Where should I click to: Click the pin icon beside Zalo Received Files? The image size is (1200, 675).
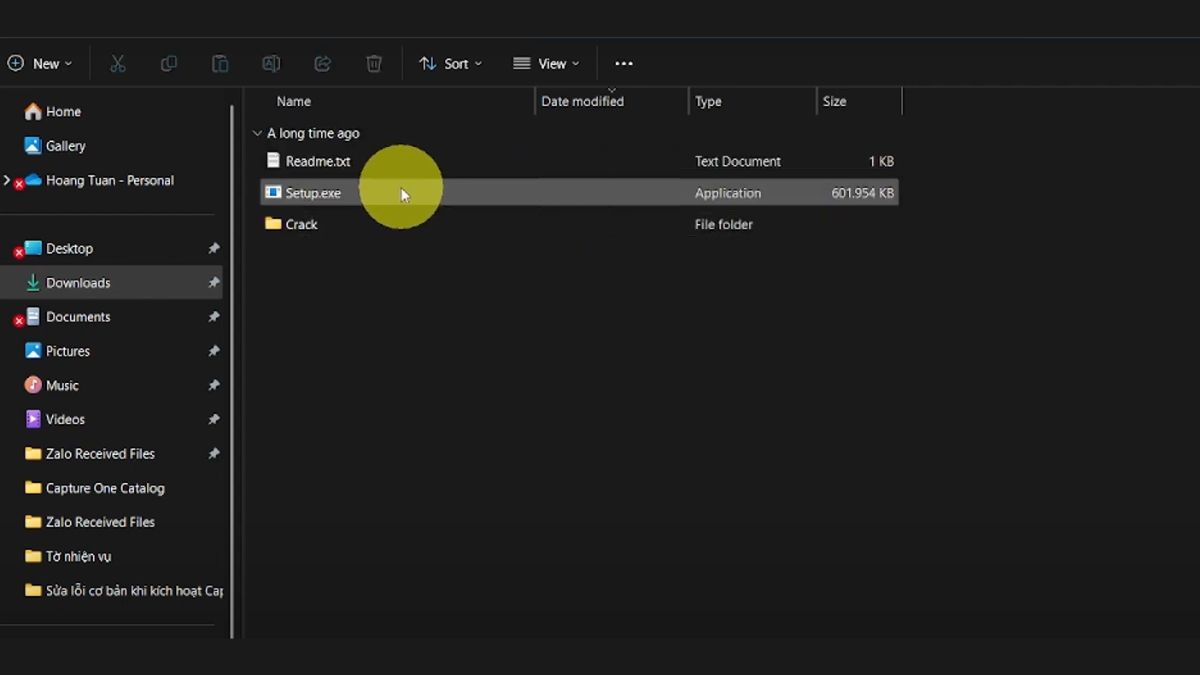coord(213,454)
